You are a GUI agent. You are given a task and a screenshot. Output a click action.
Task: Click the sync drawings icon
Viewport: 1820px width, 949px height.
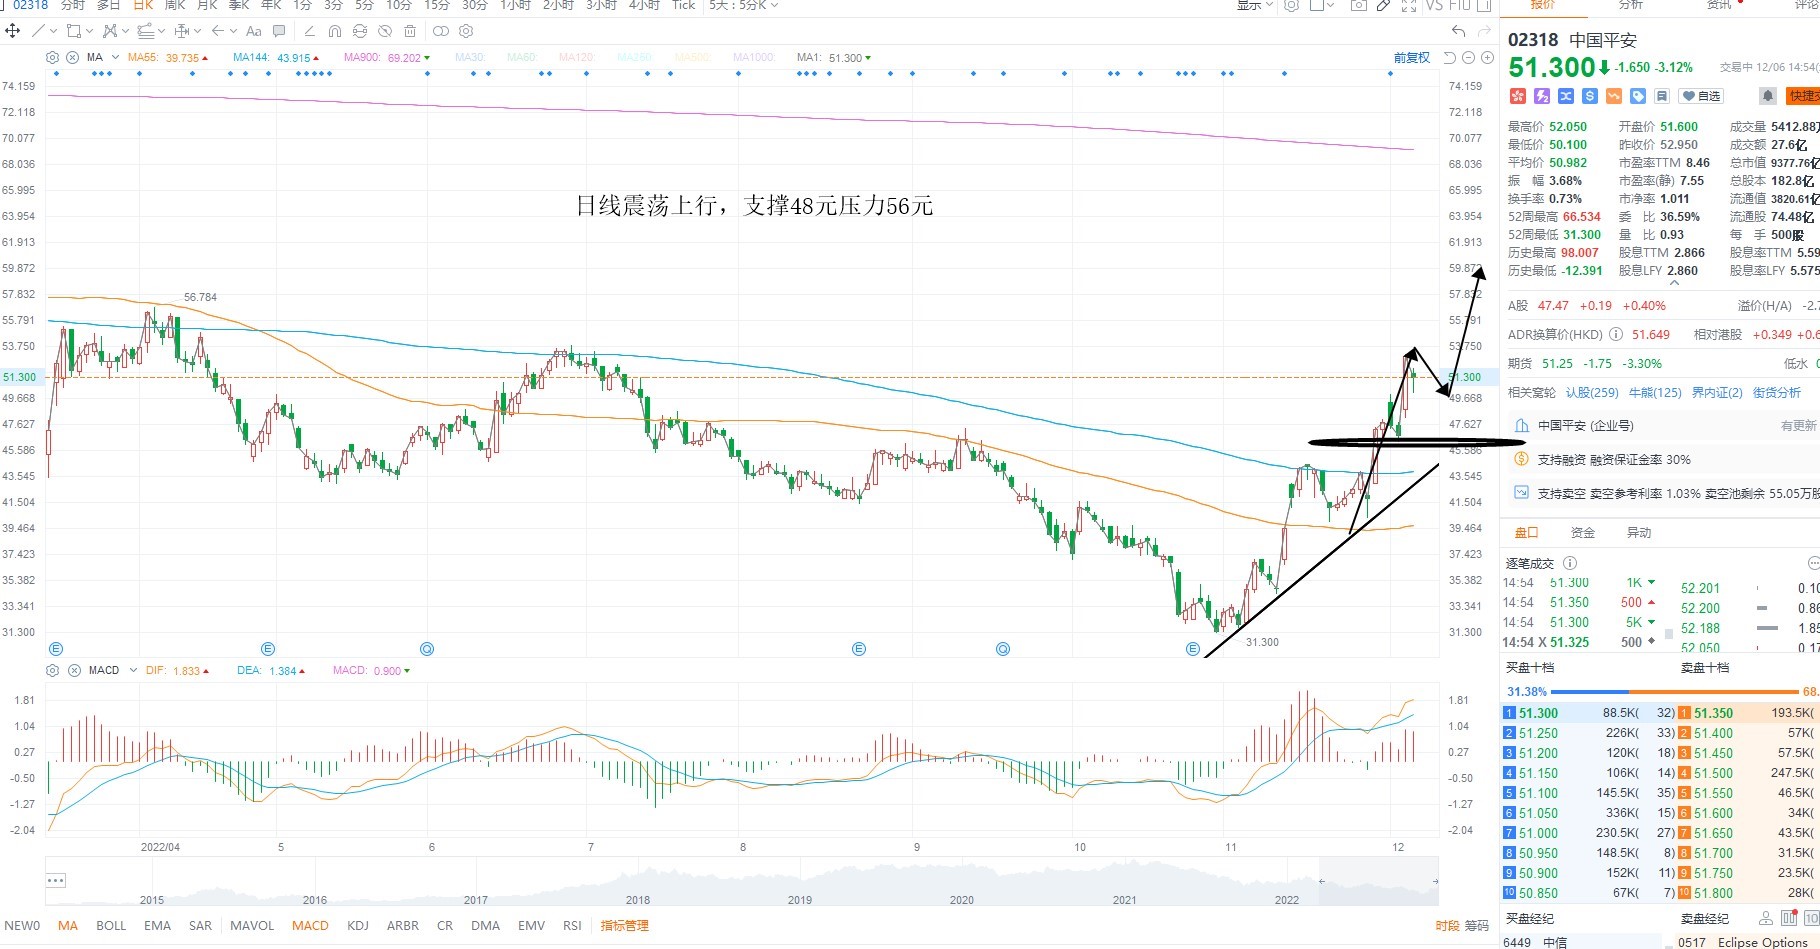(x=360, y=31)
